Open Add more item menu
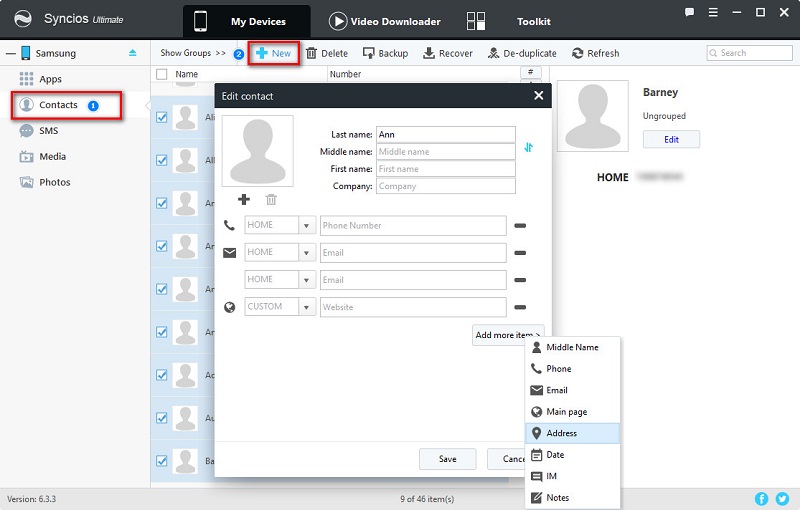Viewport: 800px width, 510px height. pyautogui.click(x=508, y=335)
